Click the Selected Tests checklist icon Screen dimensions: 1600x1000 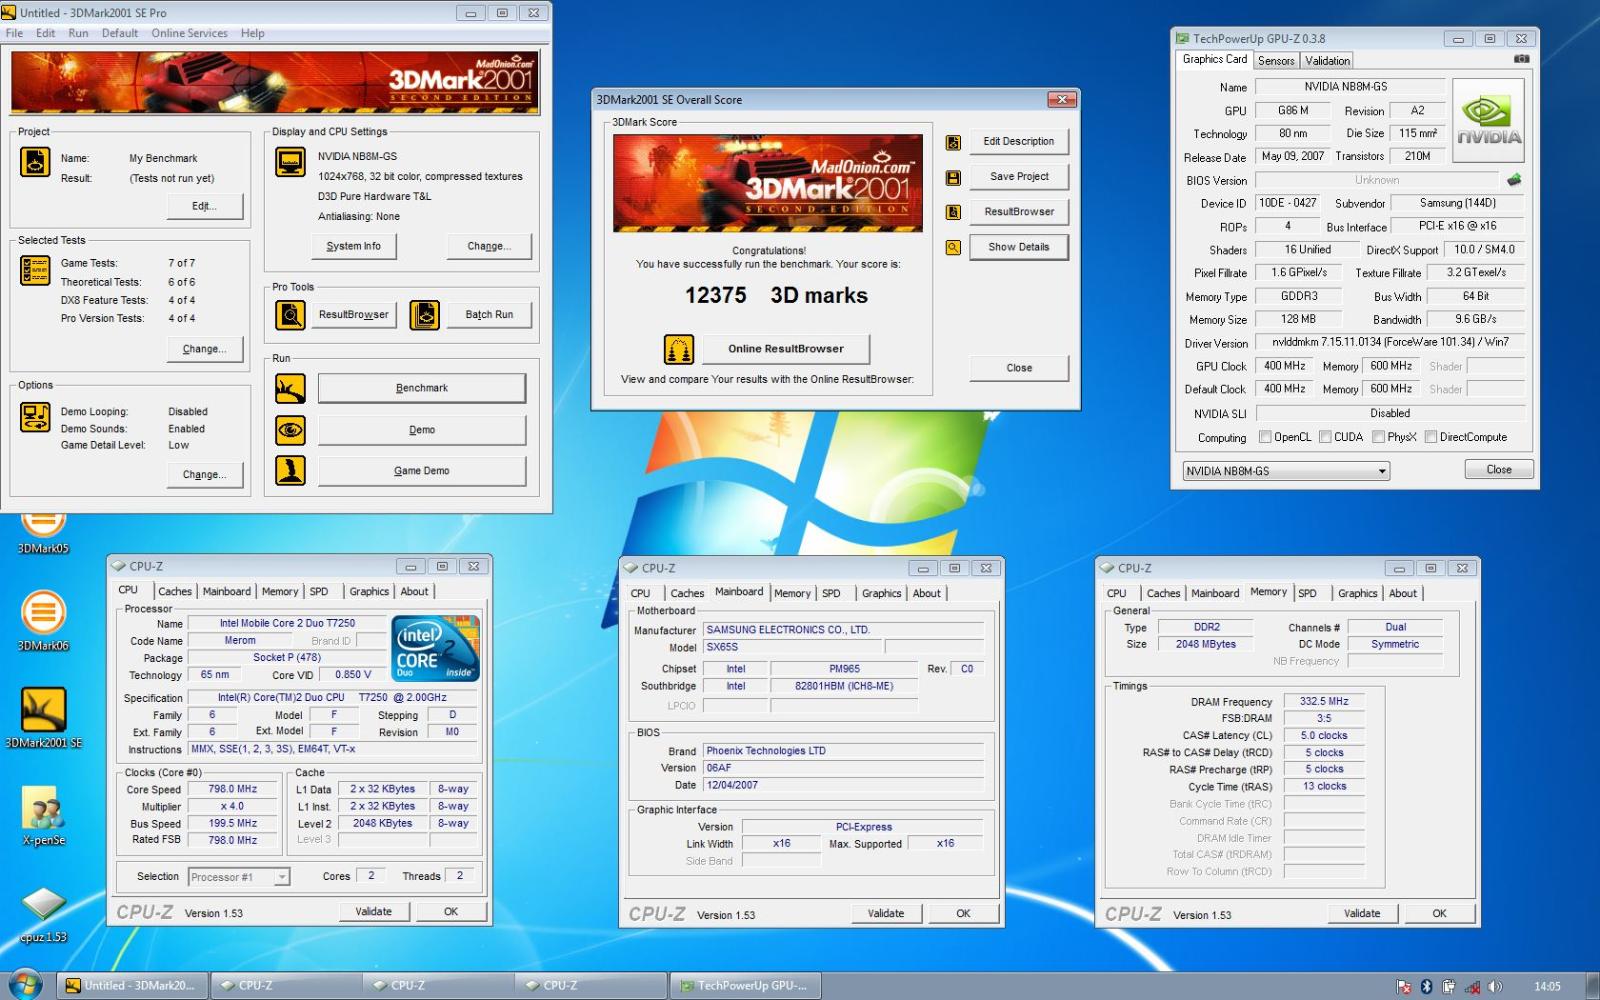pos(35,271)
